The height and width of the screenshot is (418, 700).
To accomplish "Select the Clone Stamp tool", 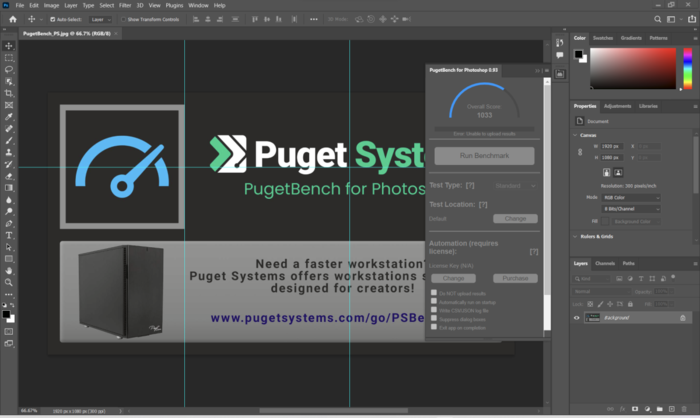I will (8, 152).
